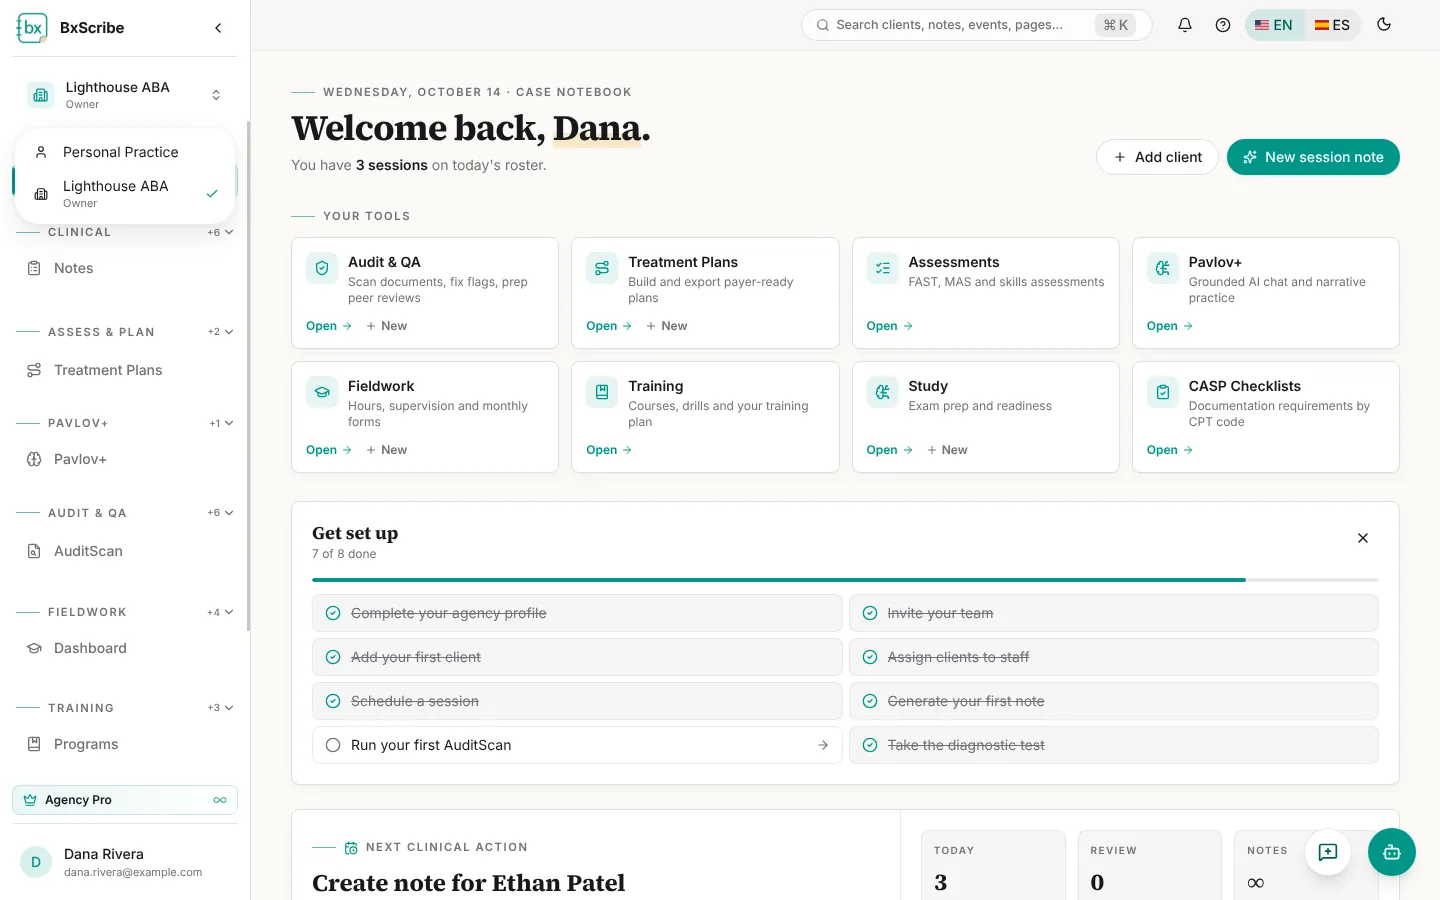The height and width of the screenshot is (900, 1440).
Task: Open the feedback chat bubble button
Action: (x=1328, y=852)
